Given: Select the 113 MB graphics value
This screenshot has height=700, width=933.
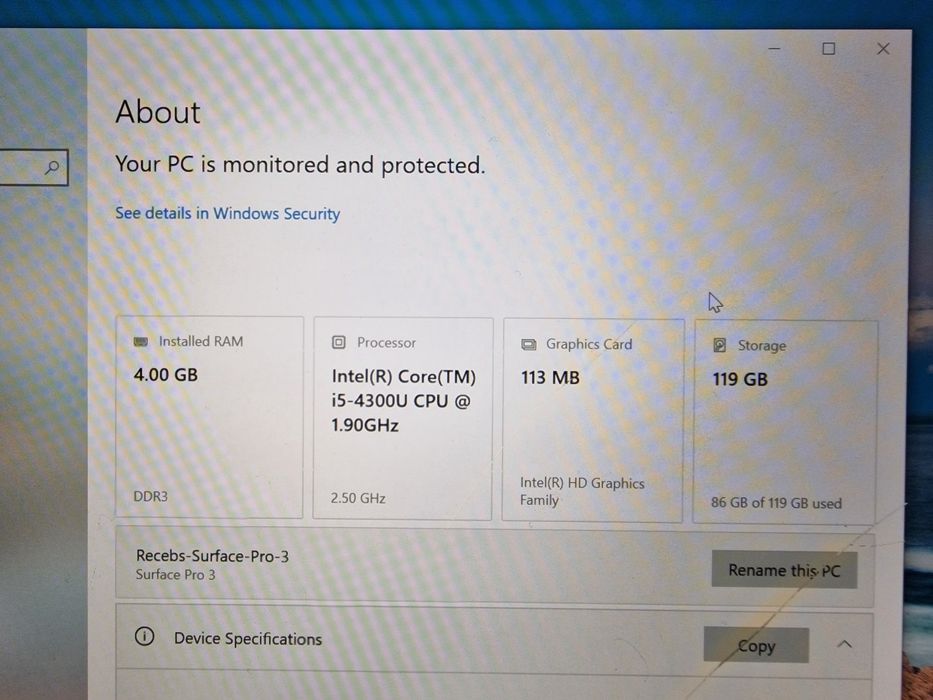Looking at the screenshot, I should pyautogui.click(x=550, y=377).
